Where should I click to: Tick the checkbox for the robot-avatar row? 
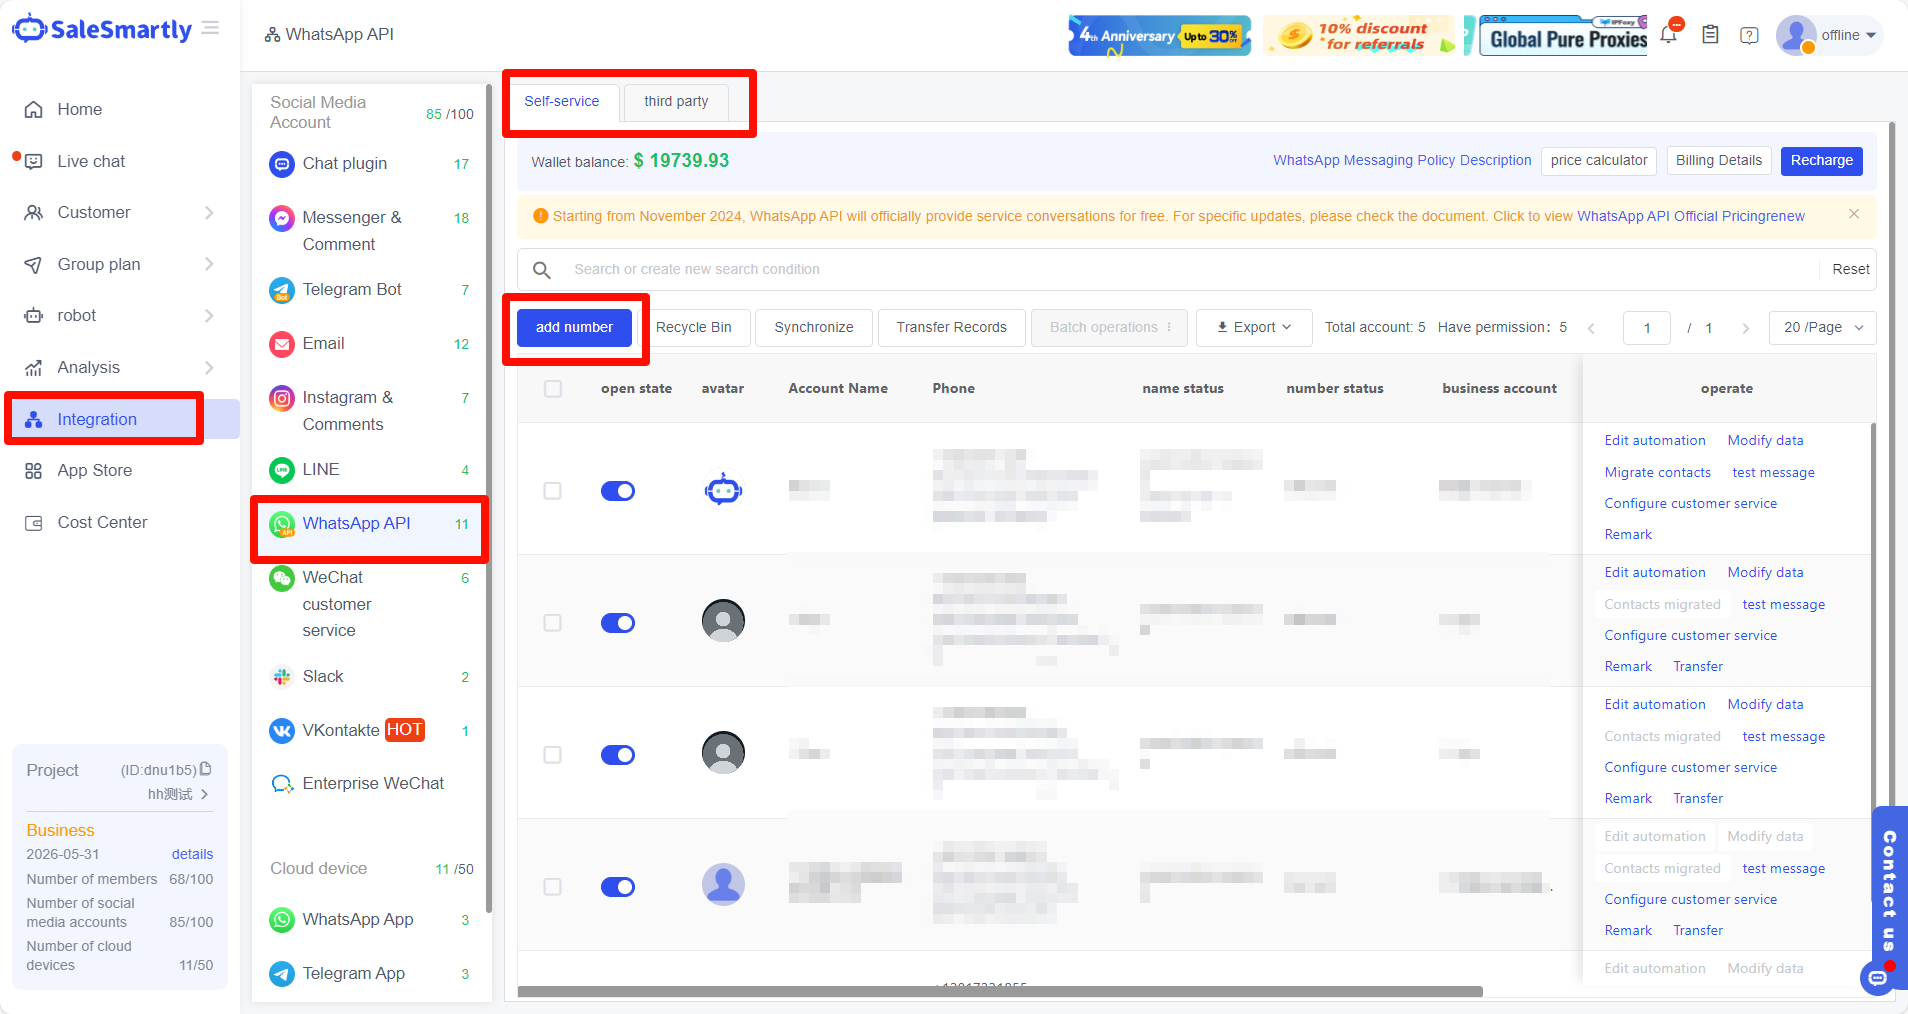coord(553,491)
